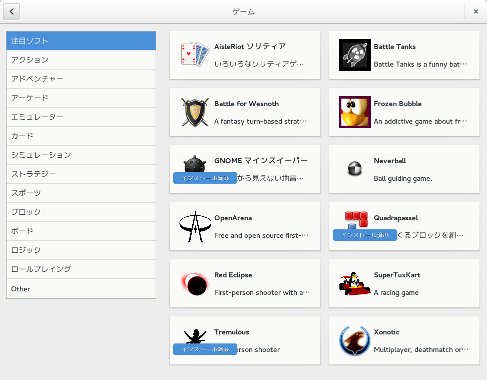Open the シミュレーション category
Viewport: 487px width, 380px height.
[x=81, y=155]
